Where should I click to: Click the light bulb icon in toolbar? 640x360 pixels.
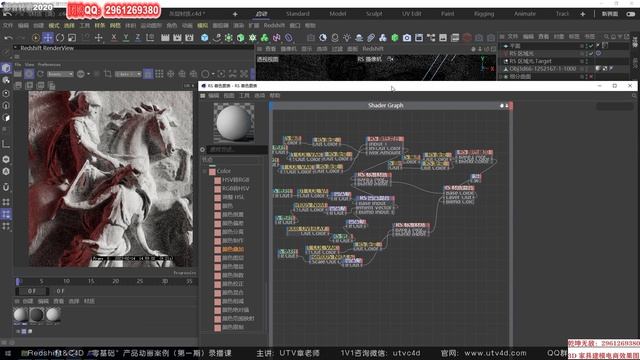click(347, 38)
